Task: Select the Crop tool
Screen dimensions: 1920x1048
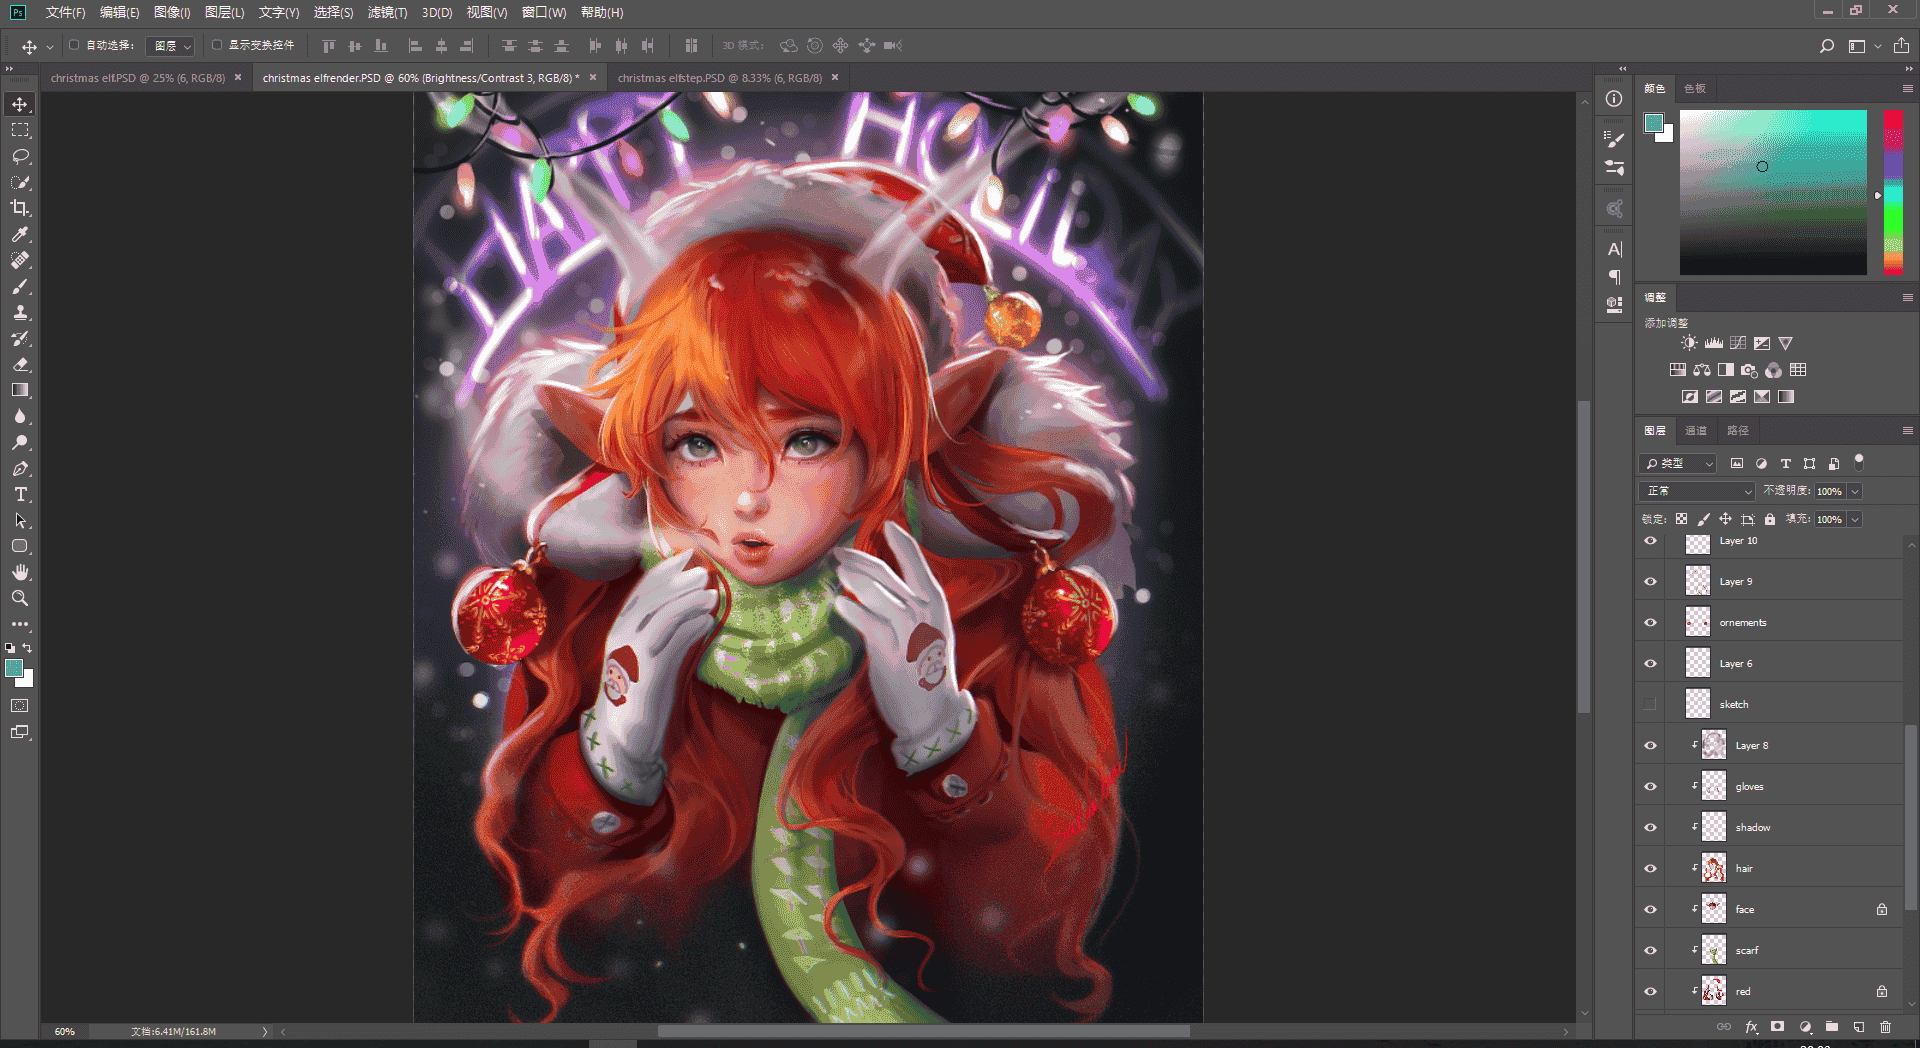Action: [20, 208]
